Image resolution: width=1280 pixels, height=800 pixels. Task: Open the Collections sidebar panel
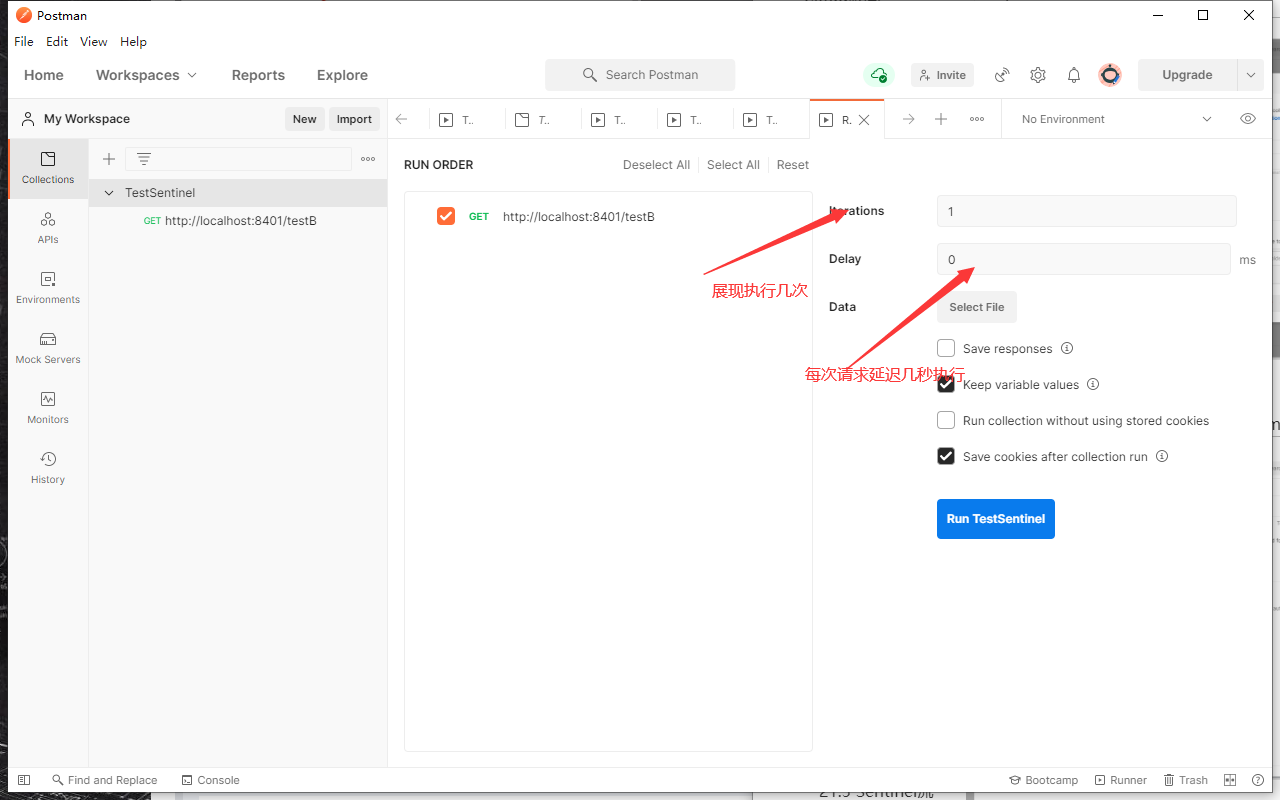[48, 167]
